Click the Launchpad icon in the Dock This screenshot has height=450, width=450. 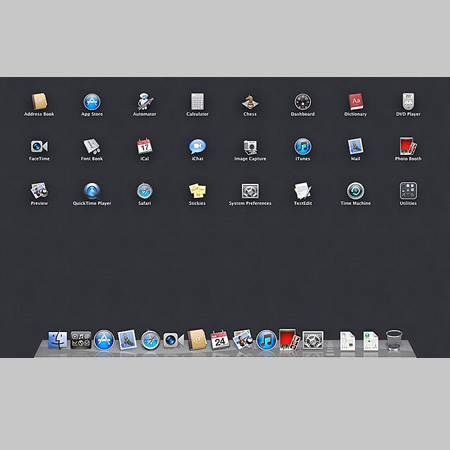tap(81, 340)
